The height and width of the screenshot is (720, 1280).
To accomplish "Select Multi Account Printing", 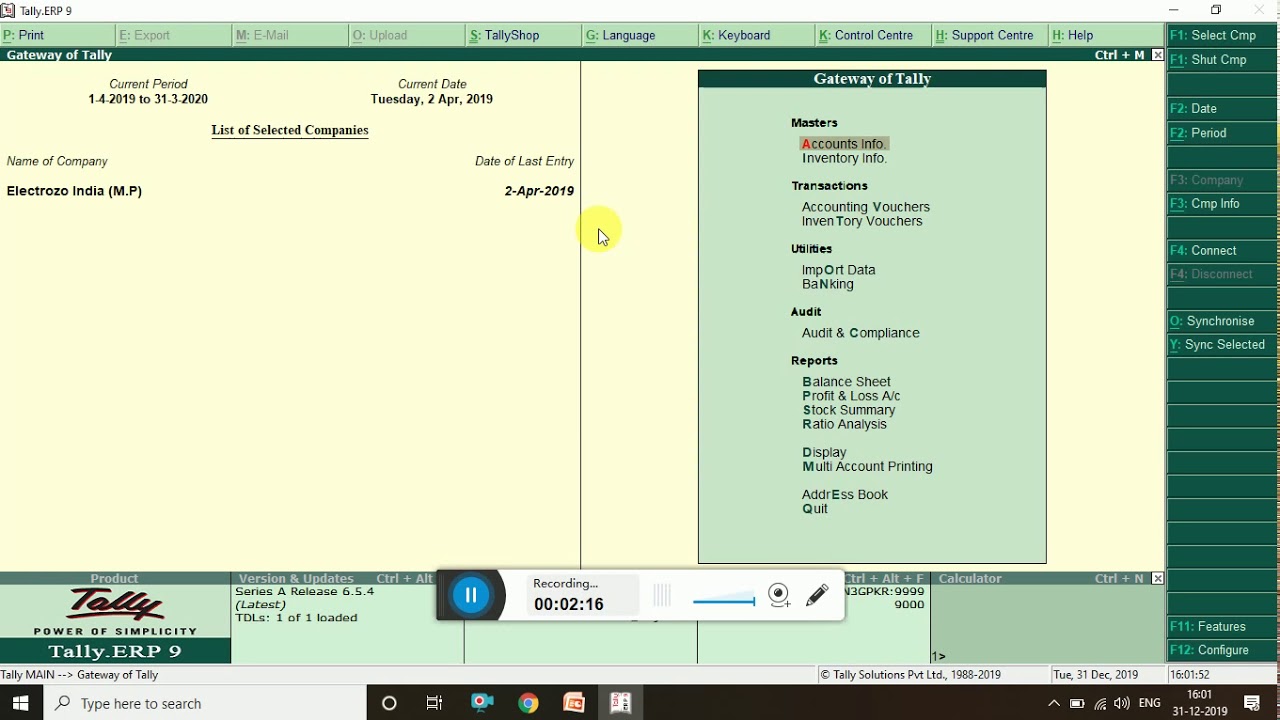I will [x=867, y=467].
